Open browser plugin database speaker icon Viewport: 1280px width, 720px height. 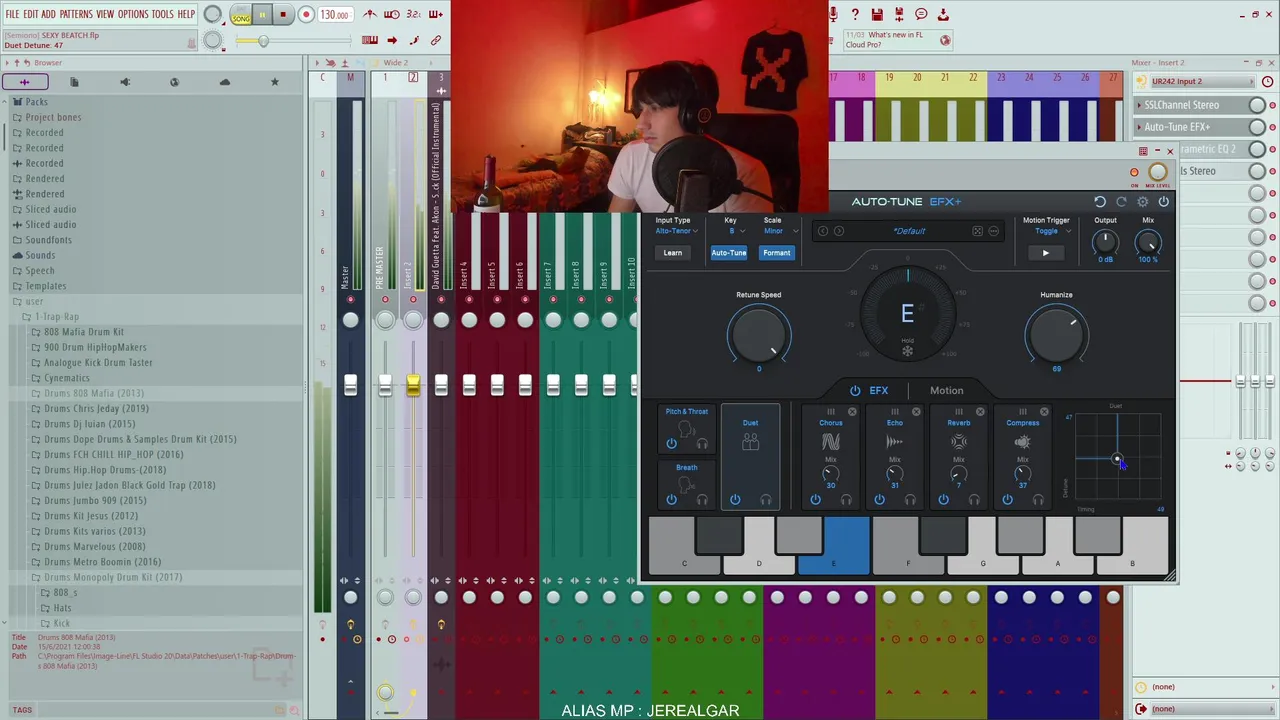tap(124, 82)
